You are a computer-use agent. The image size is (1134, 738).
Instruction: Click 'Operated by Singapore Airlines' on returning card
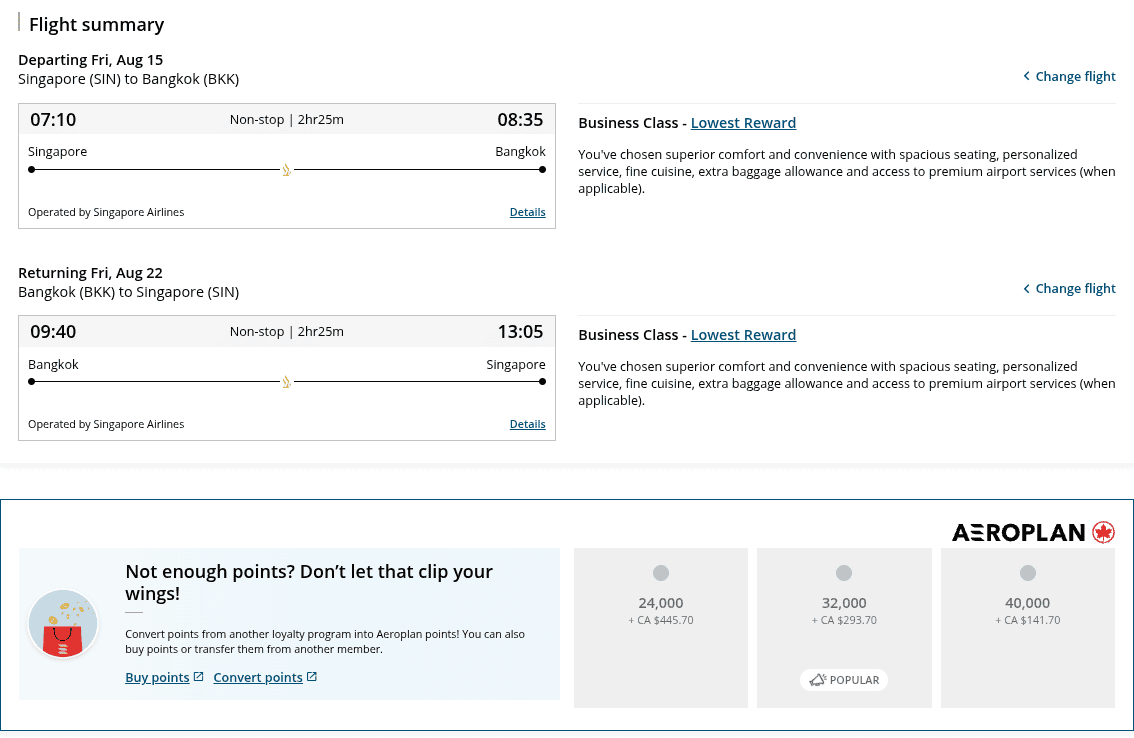coord(106,424)
